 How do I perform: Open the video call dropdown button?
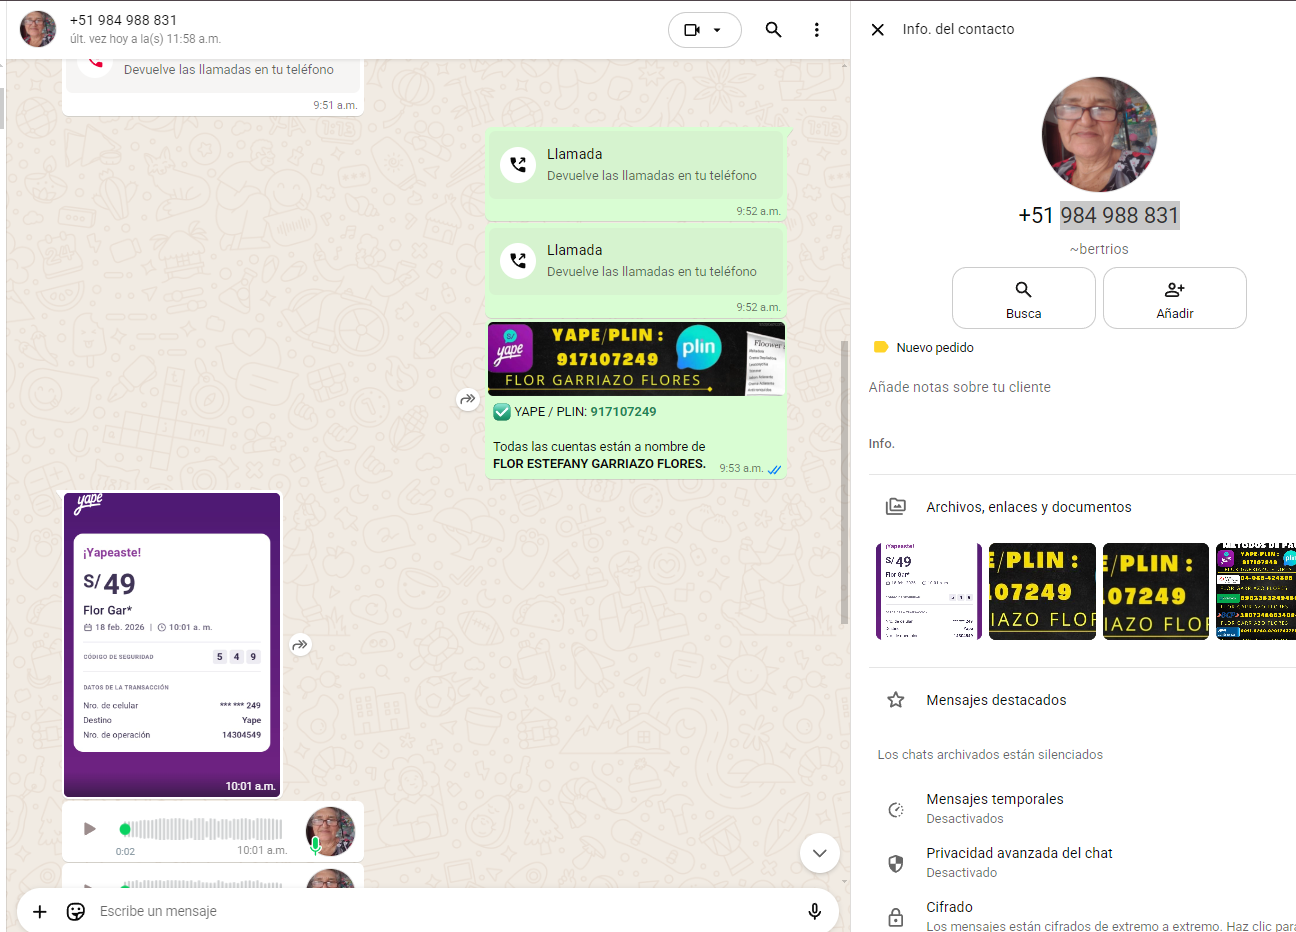click(x=704, y=30)
